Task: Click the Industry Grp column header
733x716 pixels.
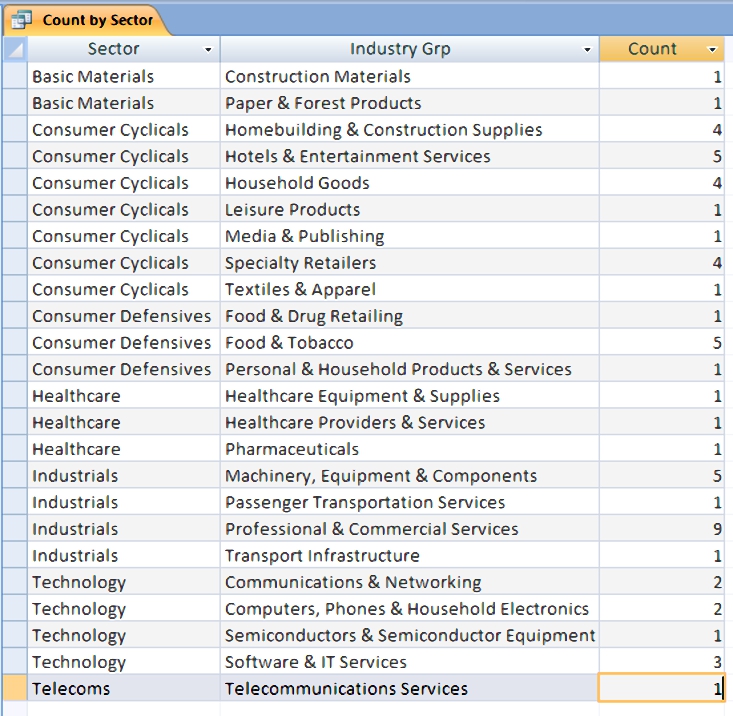Action: coord(410,49)
